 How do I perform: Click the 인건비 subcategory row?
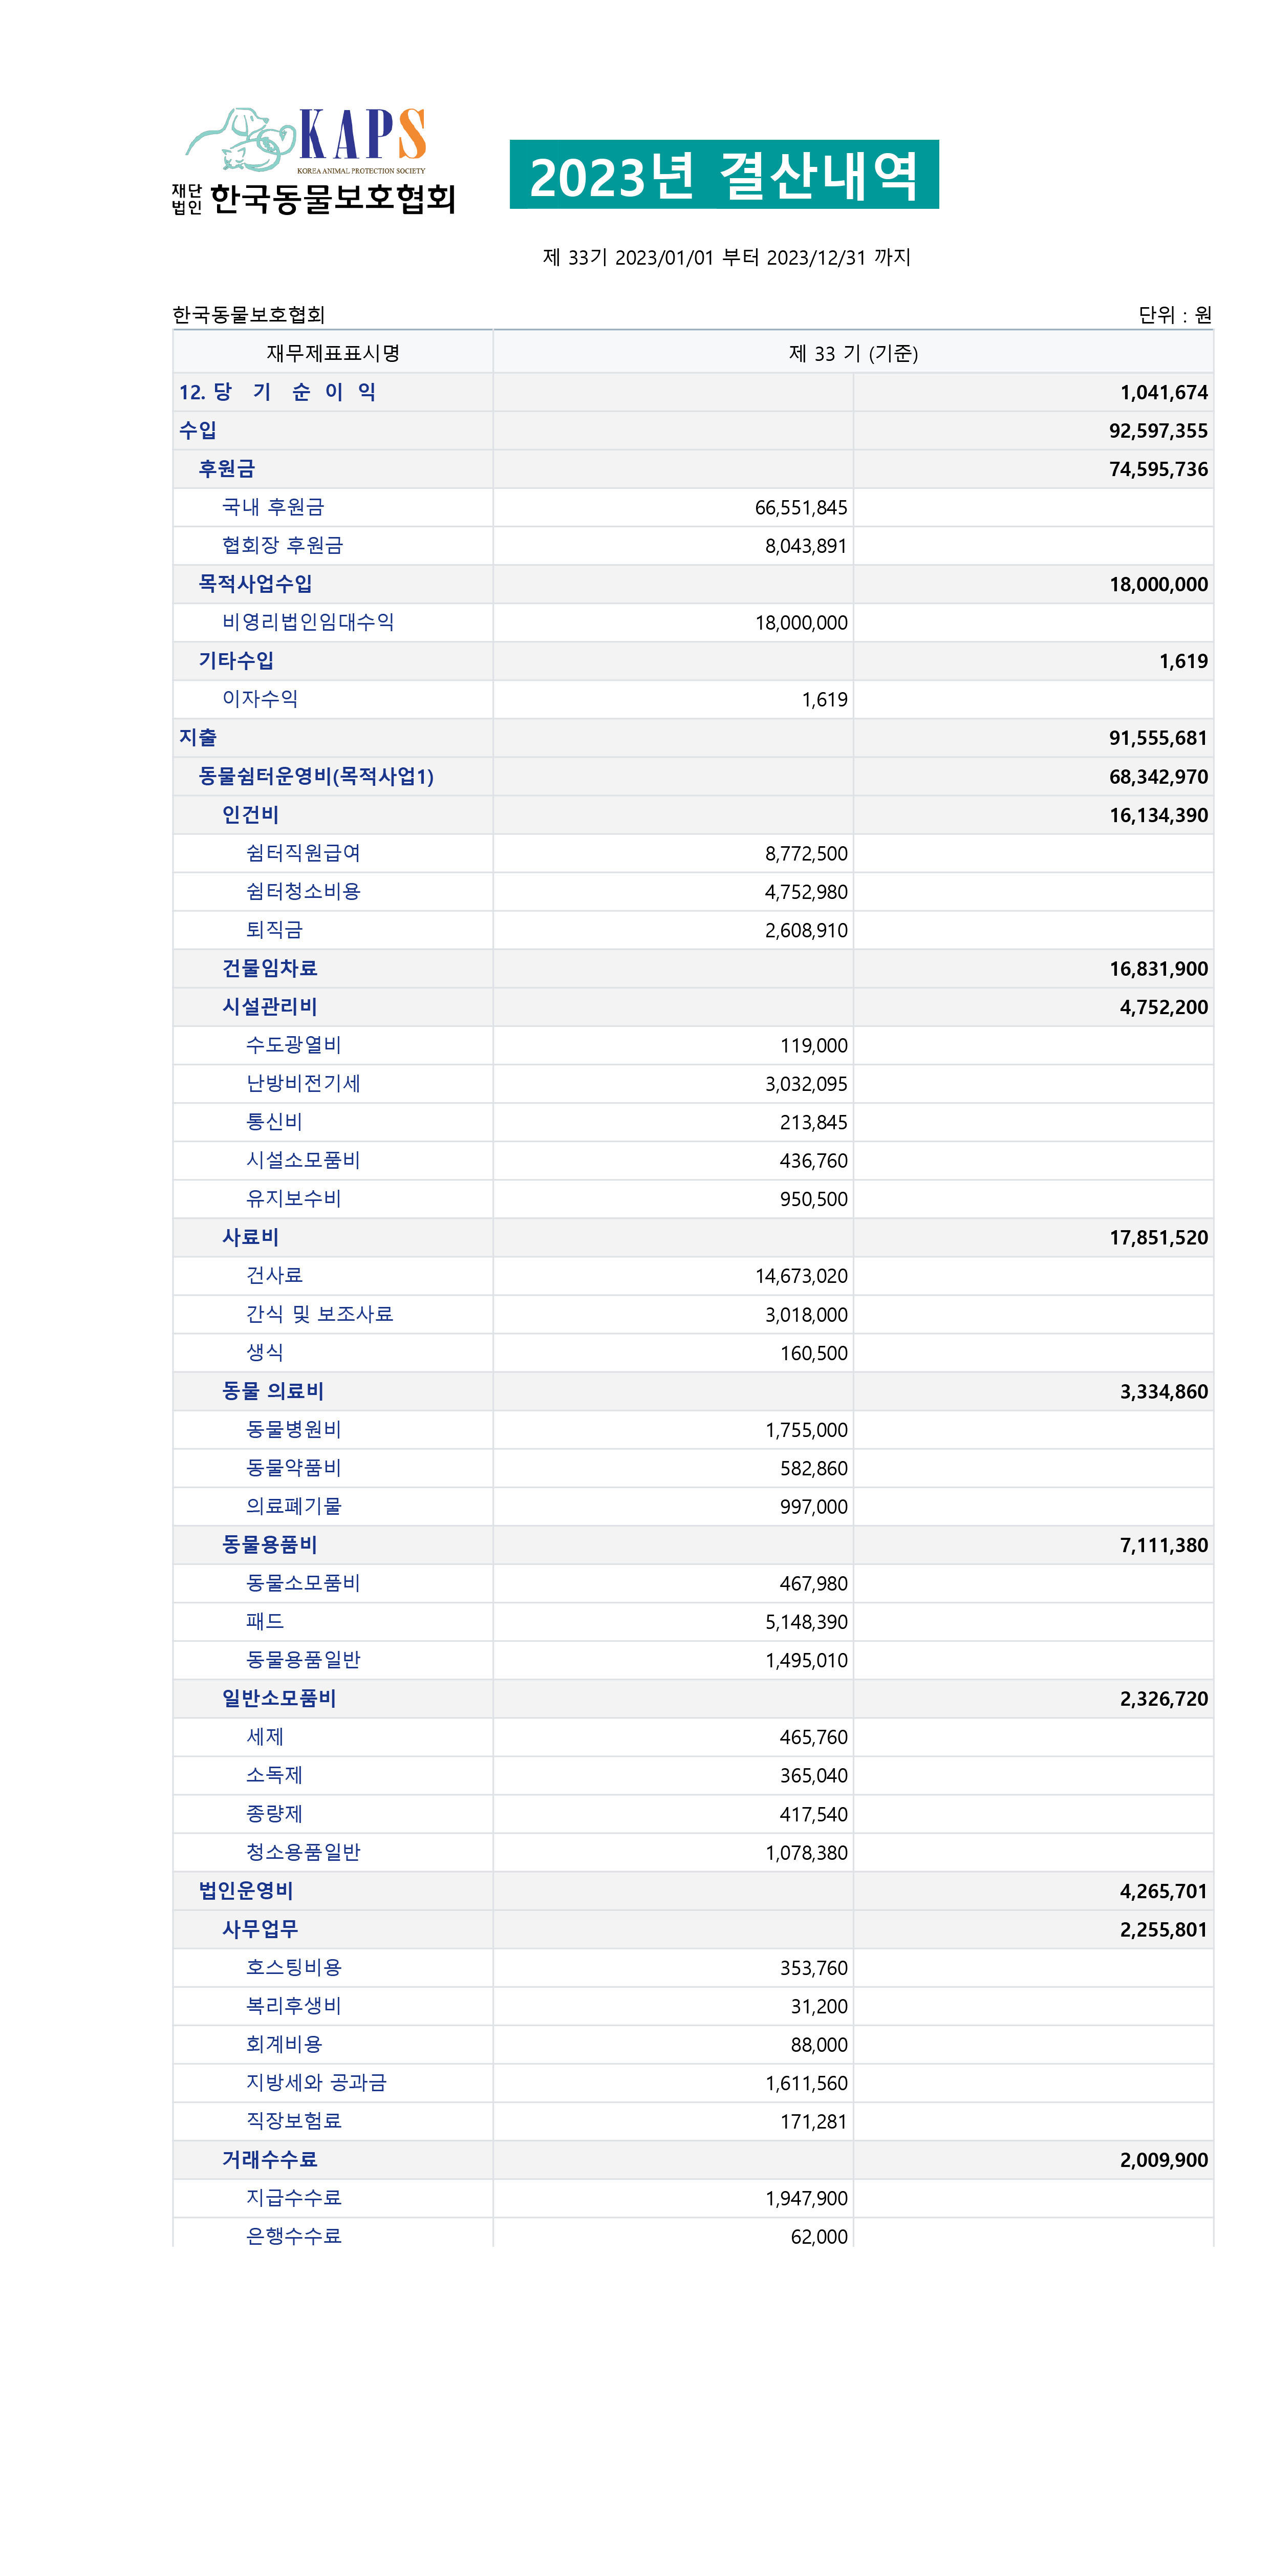[x=250, y=815]
